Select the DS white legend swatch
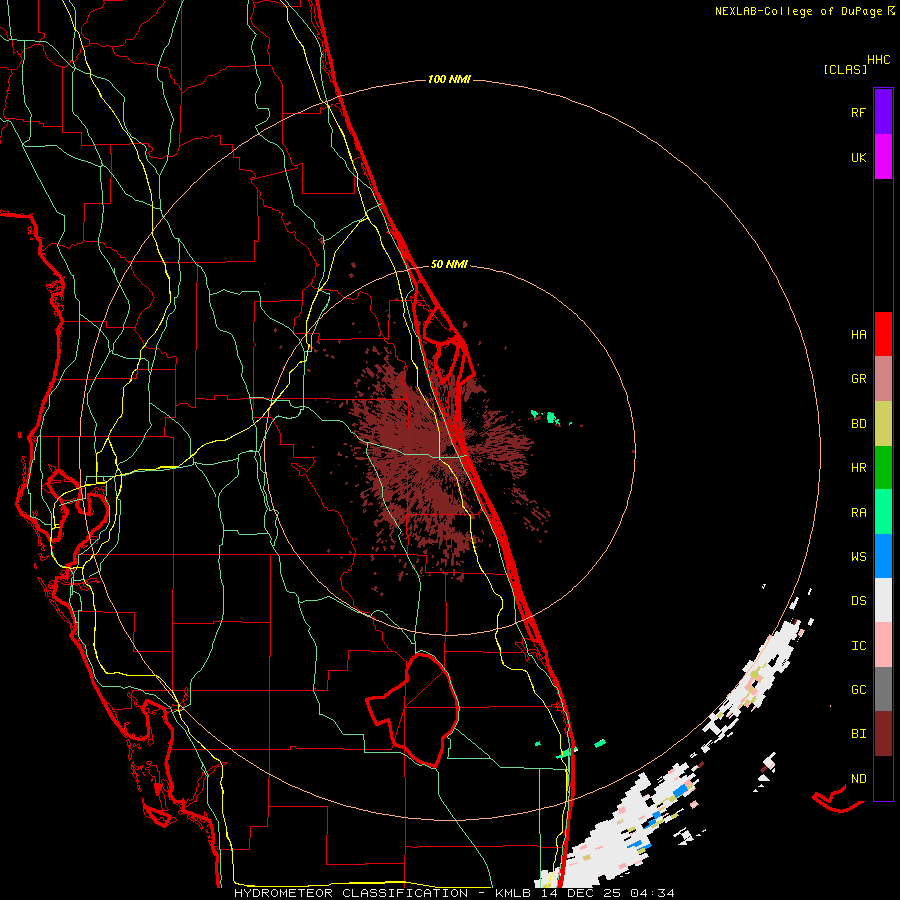 [883, 600]
